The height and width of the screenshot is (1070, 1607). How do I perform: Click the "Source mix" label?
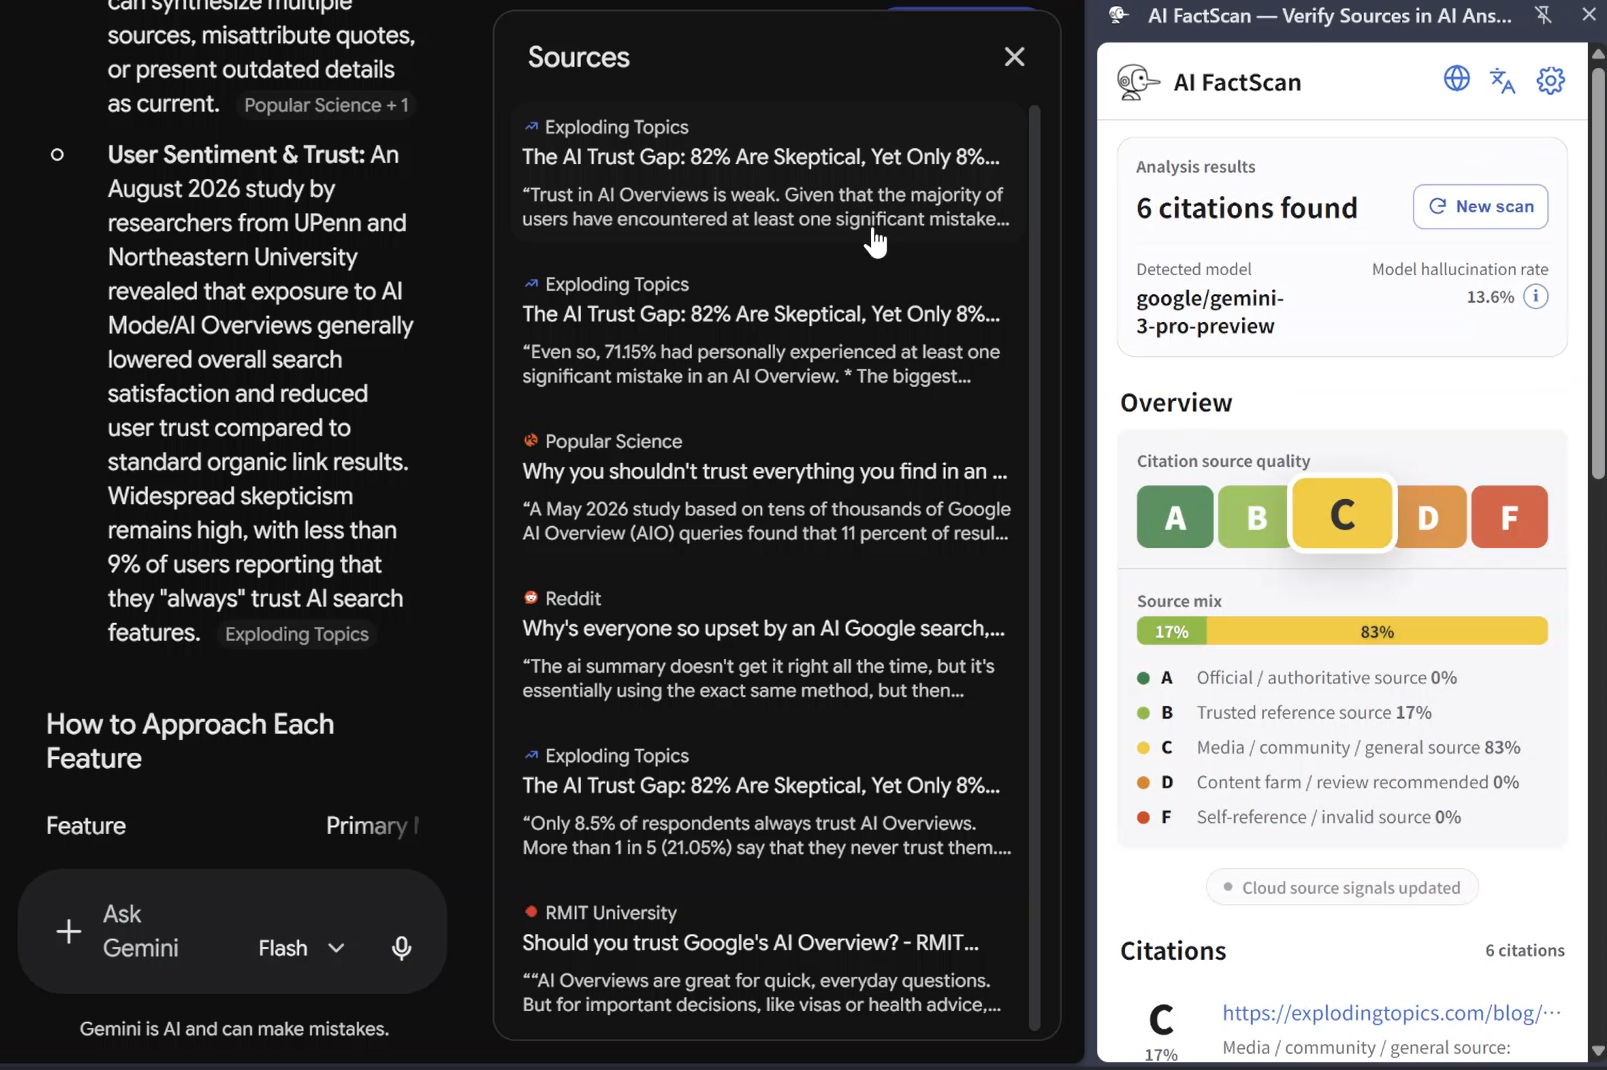point(1179,601)
